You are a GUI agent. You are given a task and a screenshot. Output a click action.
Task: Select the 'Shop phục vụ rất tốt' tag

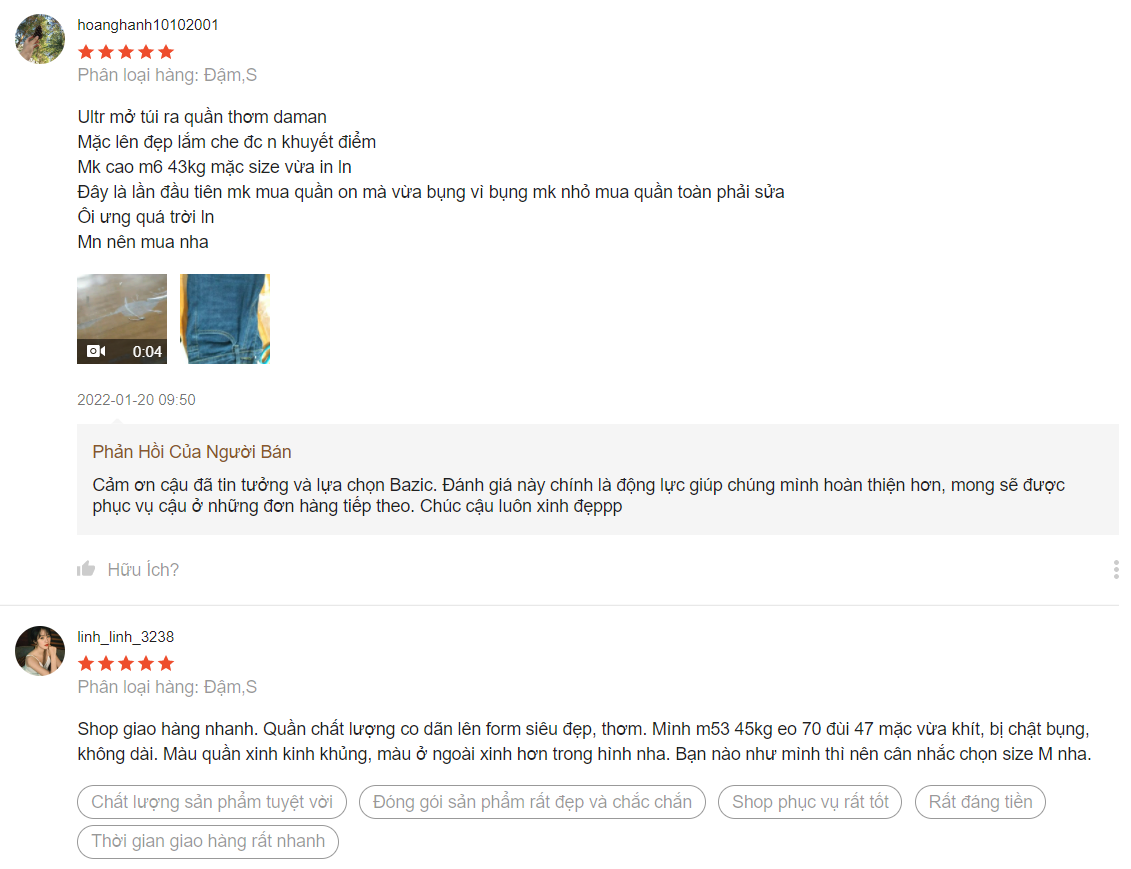[810, 802]
